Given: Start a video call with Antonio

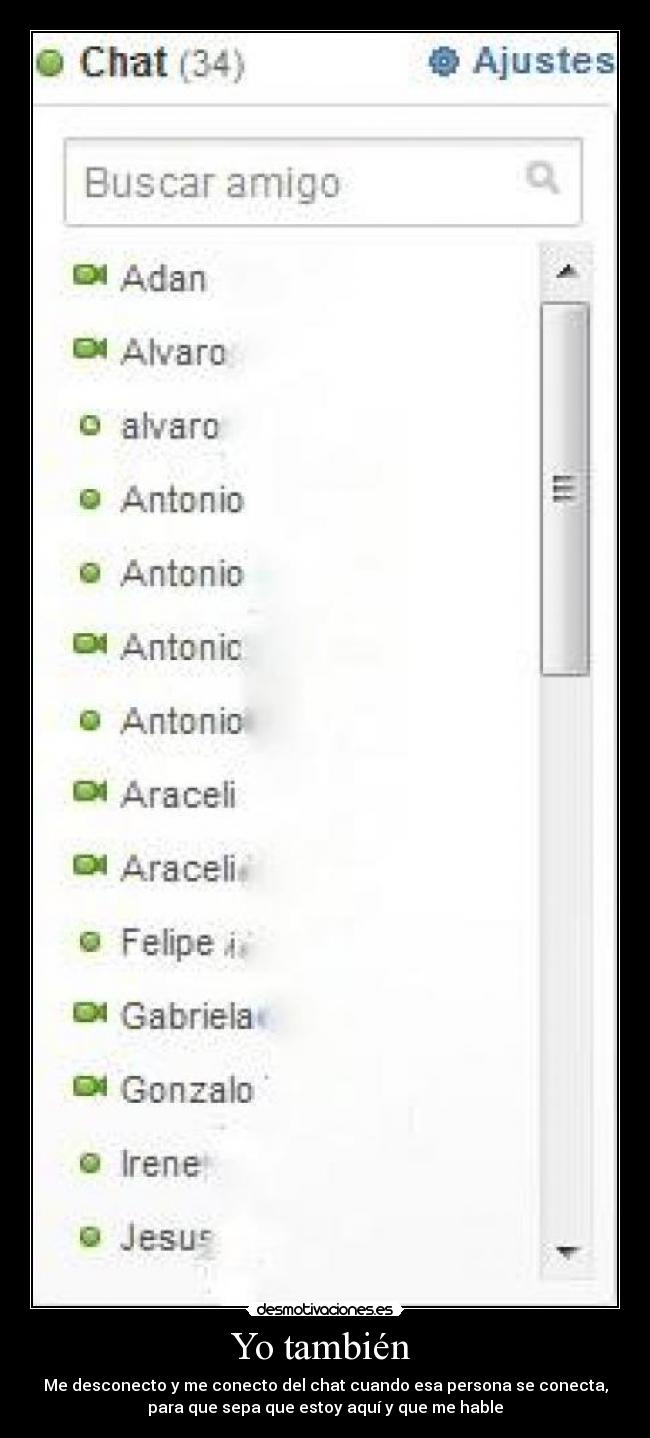Looking at the screenshot, I should coord(90,646).
